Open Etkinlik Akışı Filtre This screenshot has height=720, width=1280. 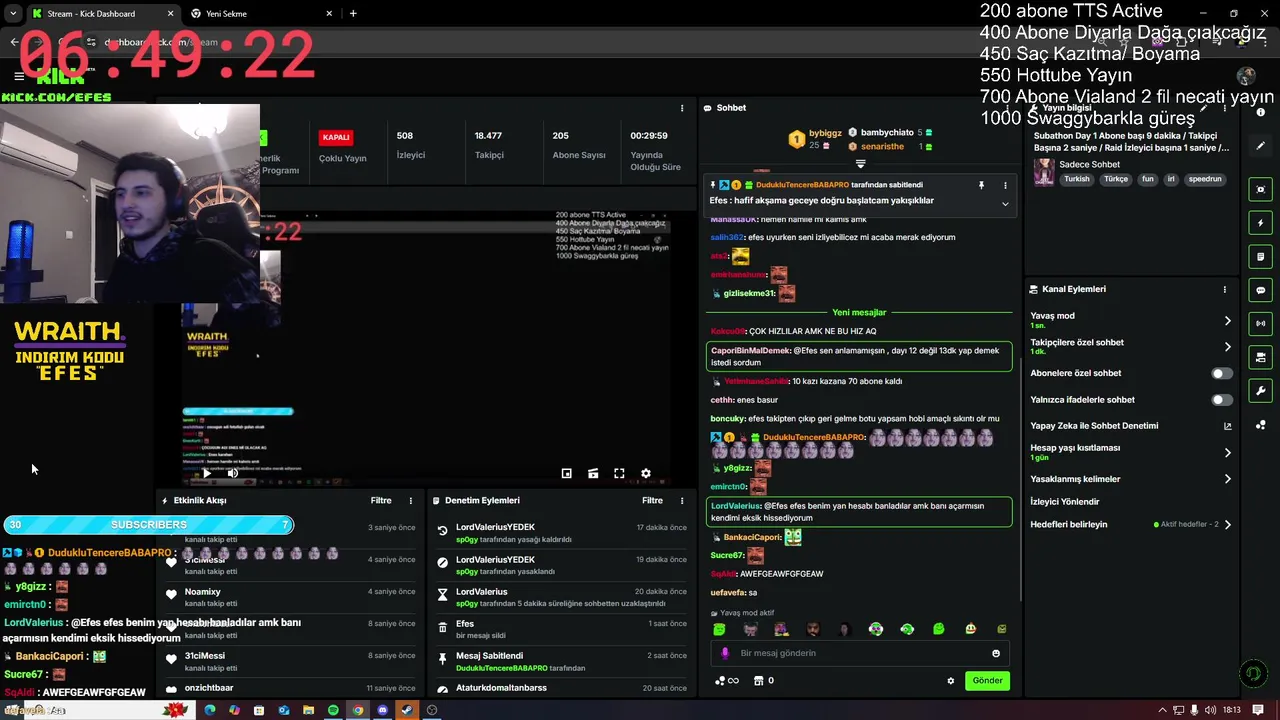[381, 500]
